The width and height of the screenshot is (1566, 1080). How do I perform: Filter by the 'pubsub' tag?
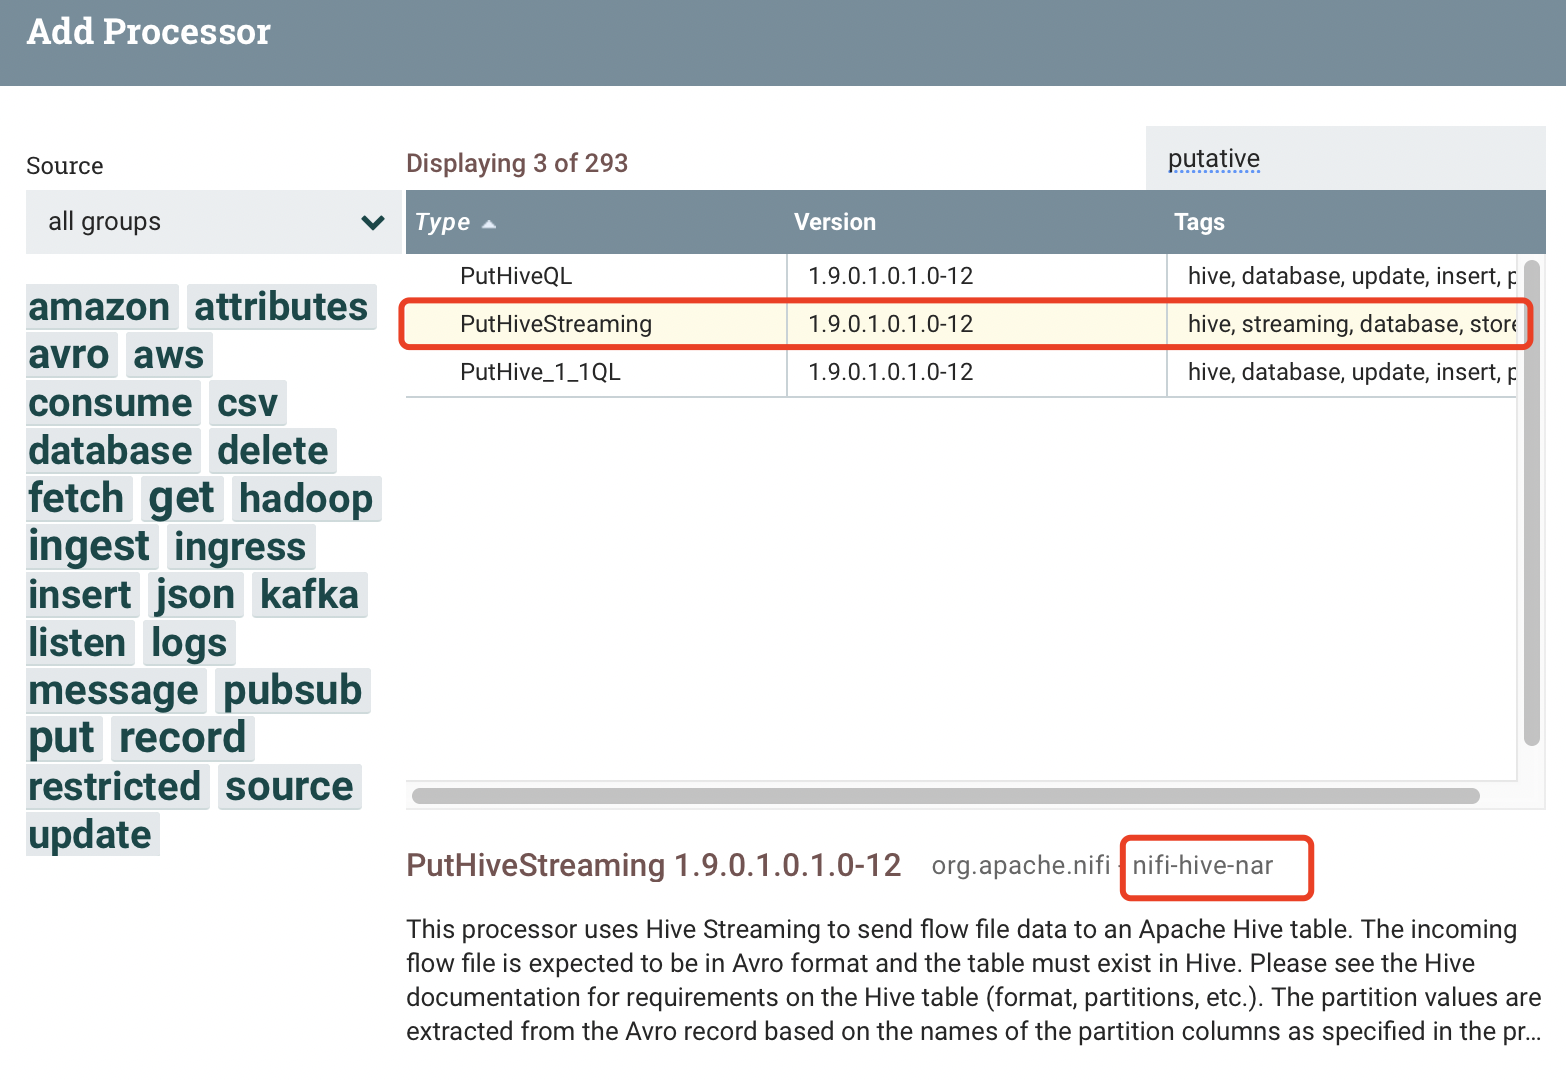[x=293, y=691]
